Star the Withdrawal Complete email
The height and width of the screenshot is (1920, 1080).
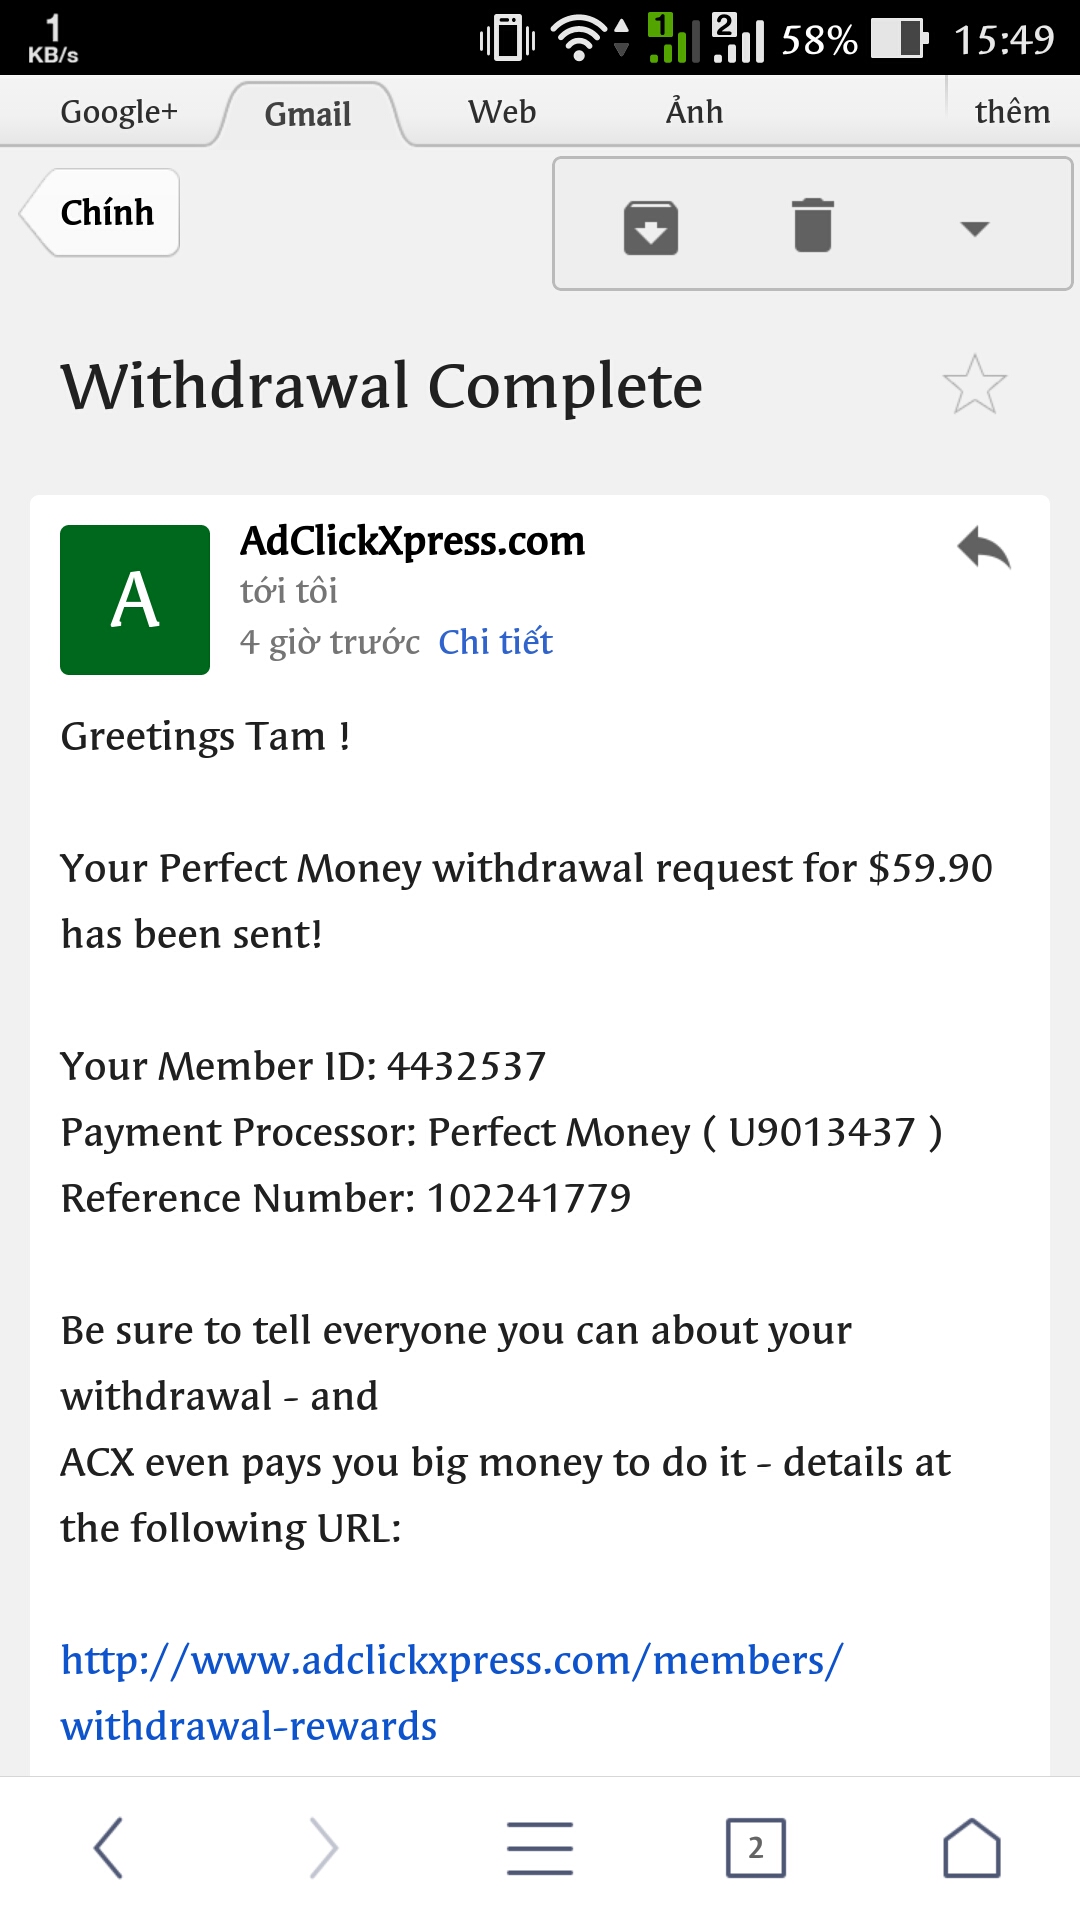pos(974,385)
